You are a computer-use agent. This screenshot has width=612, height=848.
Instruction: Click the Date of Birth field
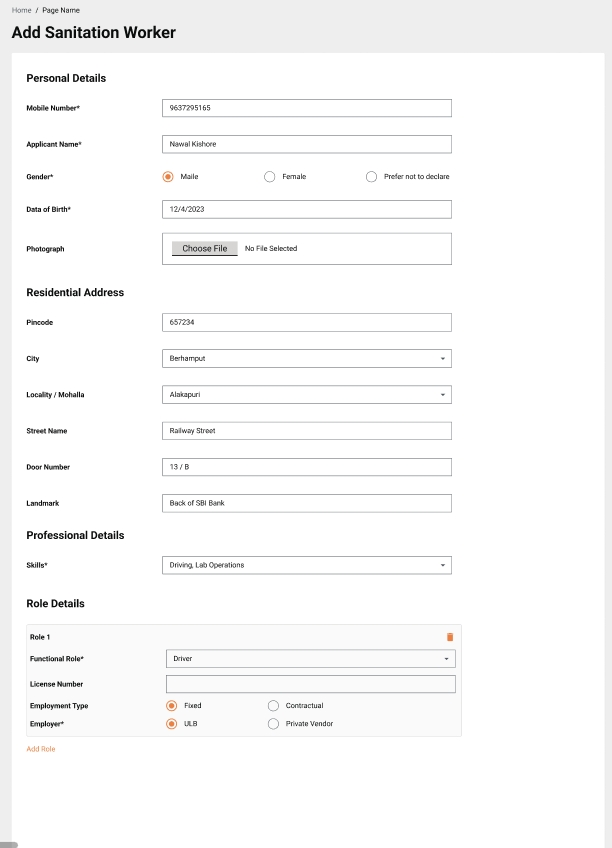pos(306,209)
